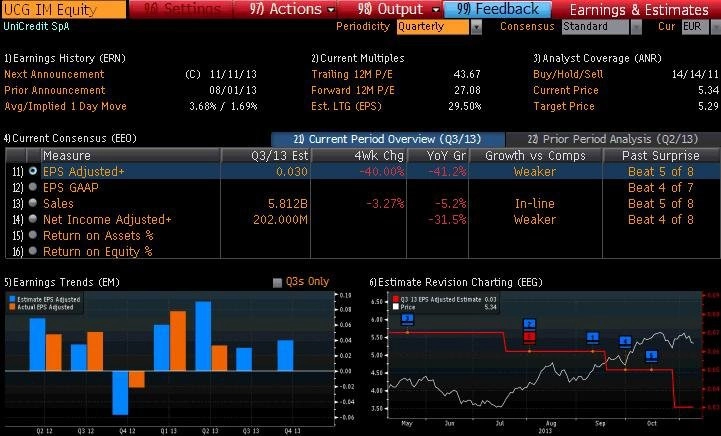Screen dimensions: 721x436
Task: Click Target Price value 5.29
Action: click(708, 106)
